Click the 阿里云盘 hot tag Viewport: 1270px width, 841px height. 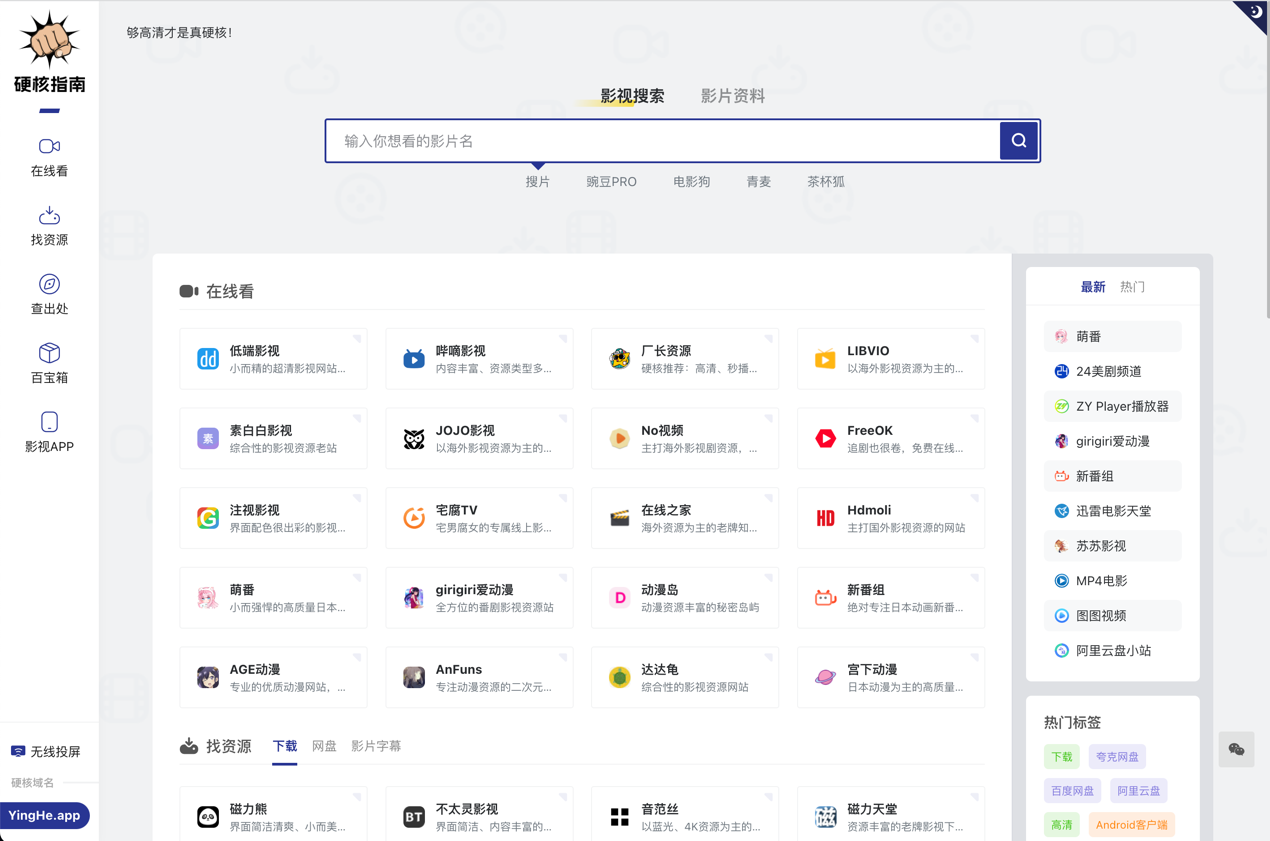tap(1139, 791)
